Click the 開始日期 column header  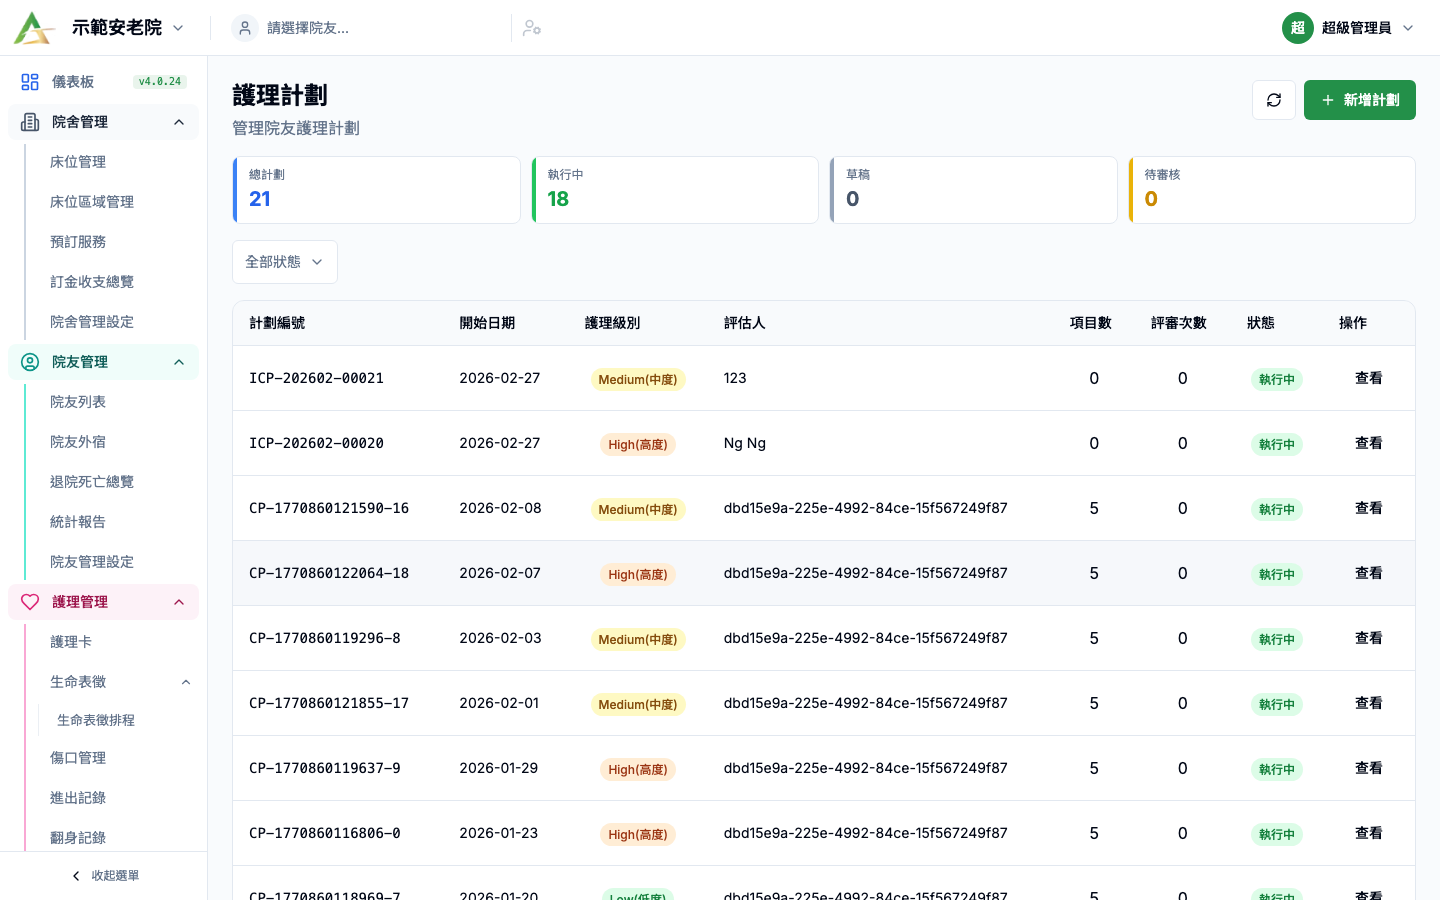[x=487, y=323]
